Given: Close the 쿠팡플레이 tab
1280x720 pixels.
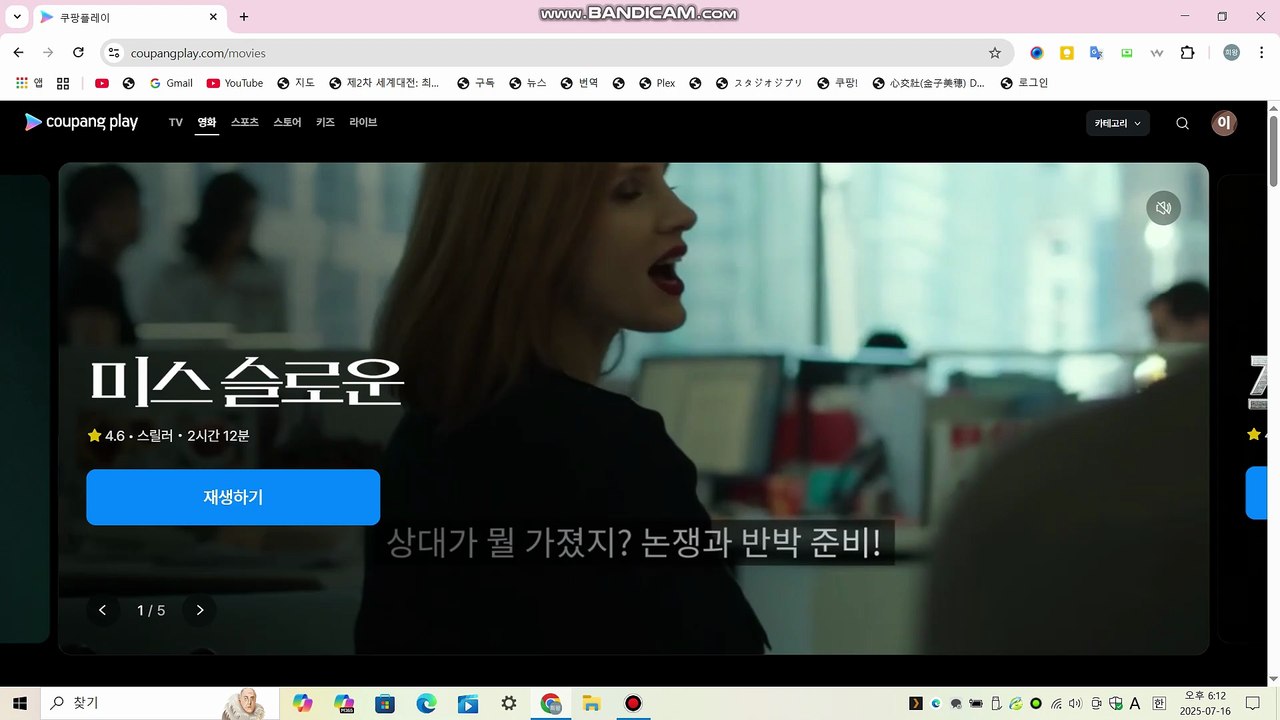Looking at the screenshot, I should 214,17.
